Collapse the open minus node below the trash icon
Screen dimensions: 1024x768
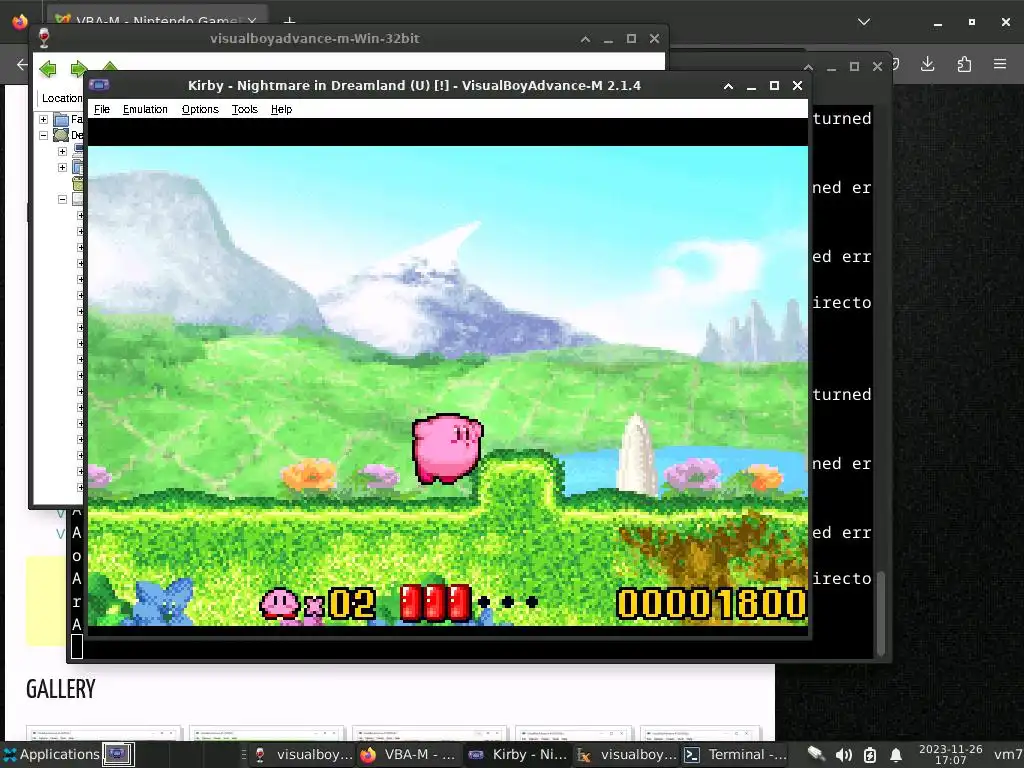[x=62, y=199]
